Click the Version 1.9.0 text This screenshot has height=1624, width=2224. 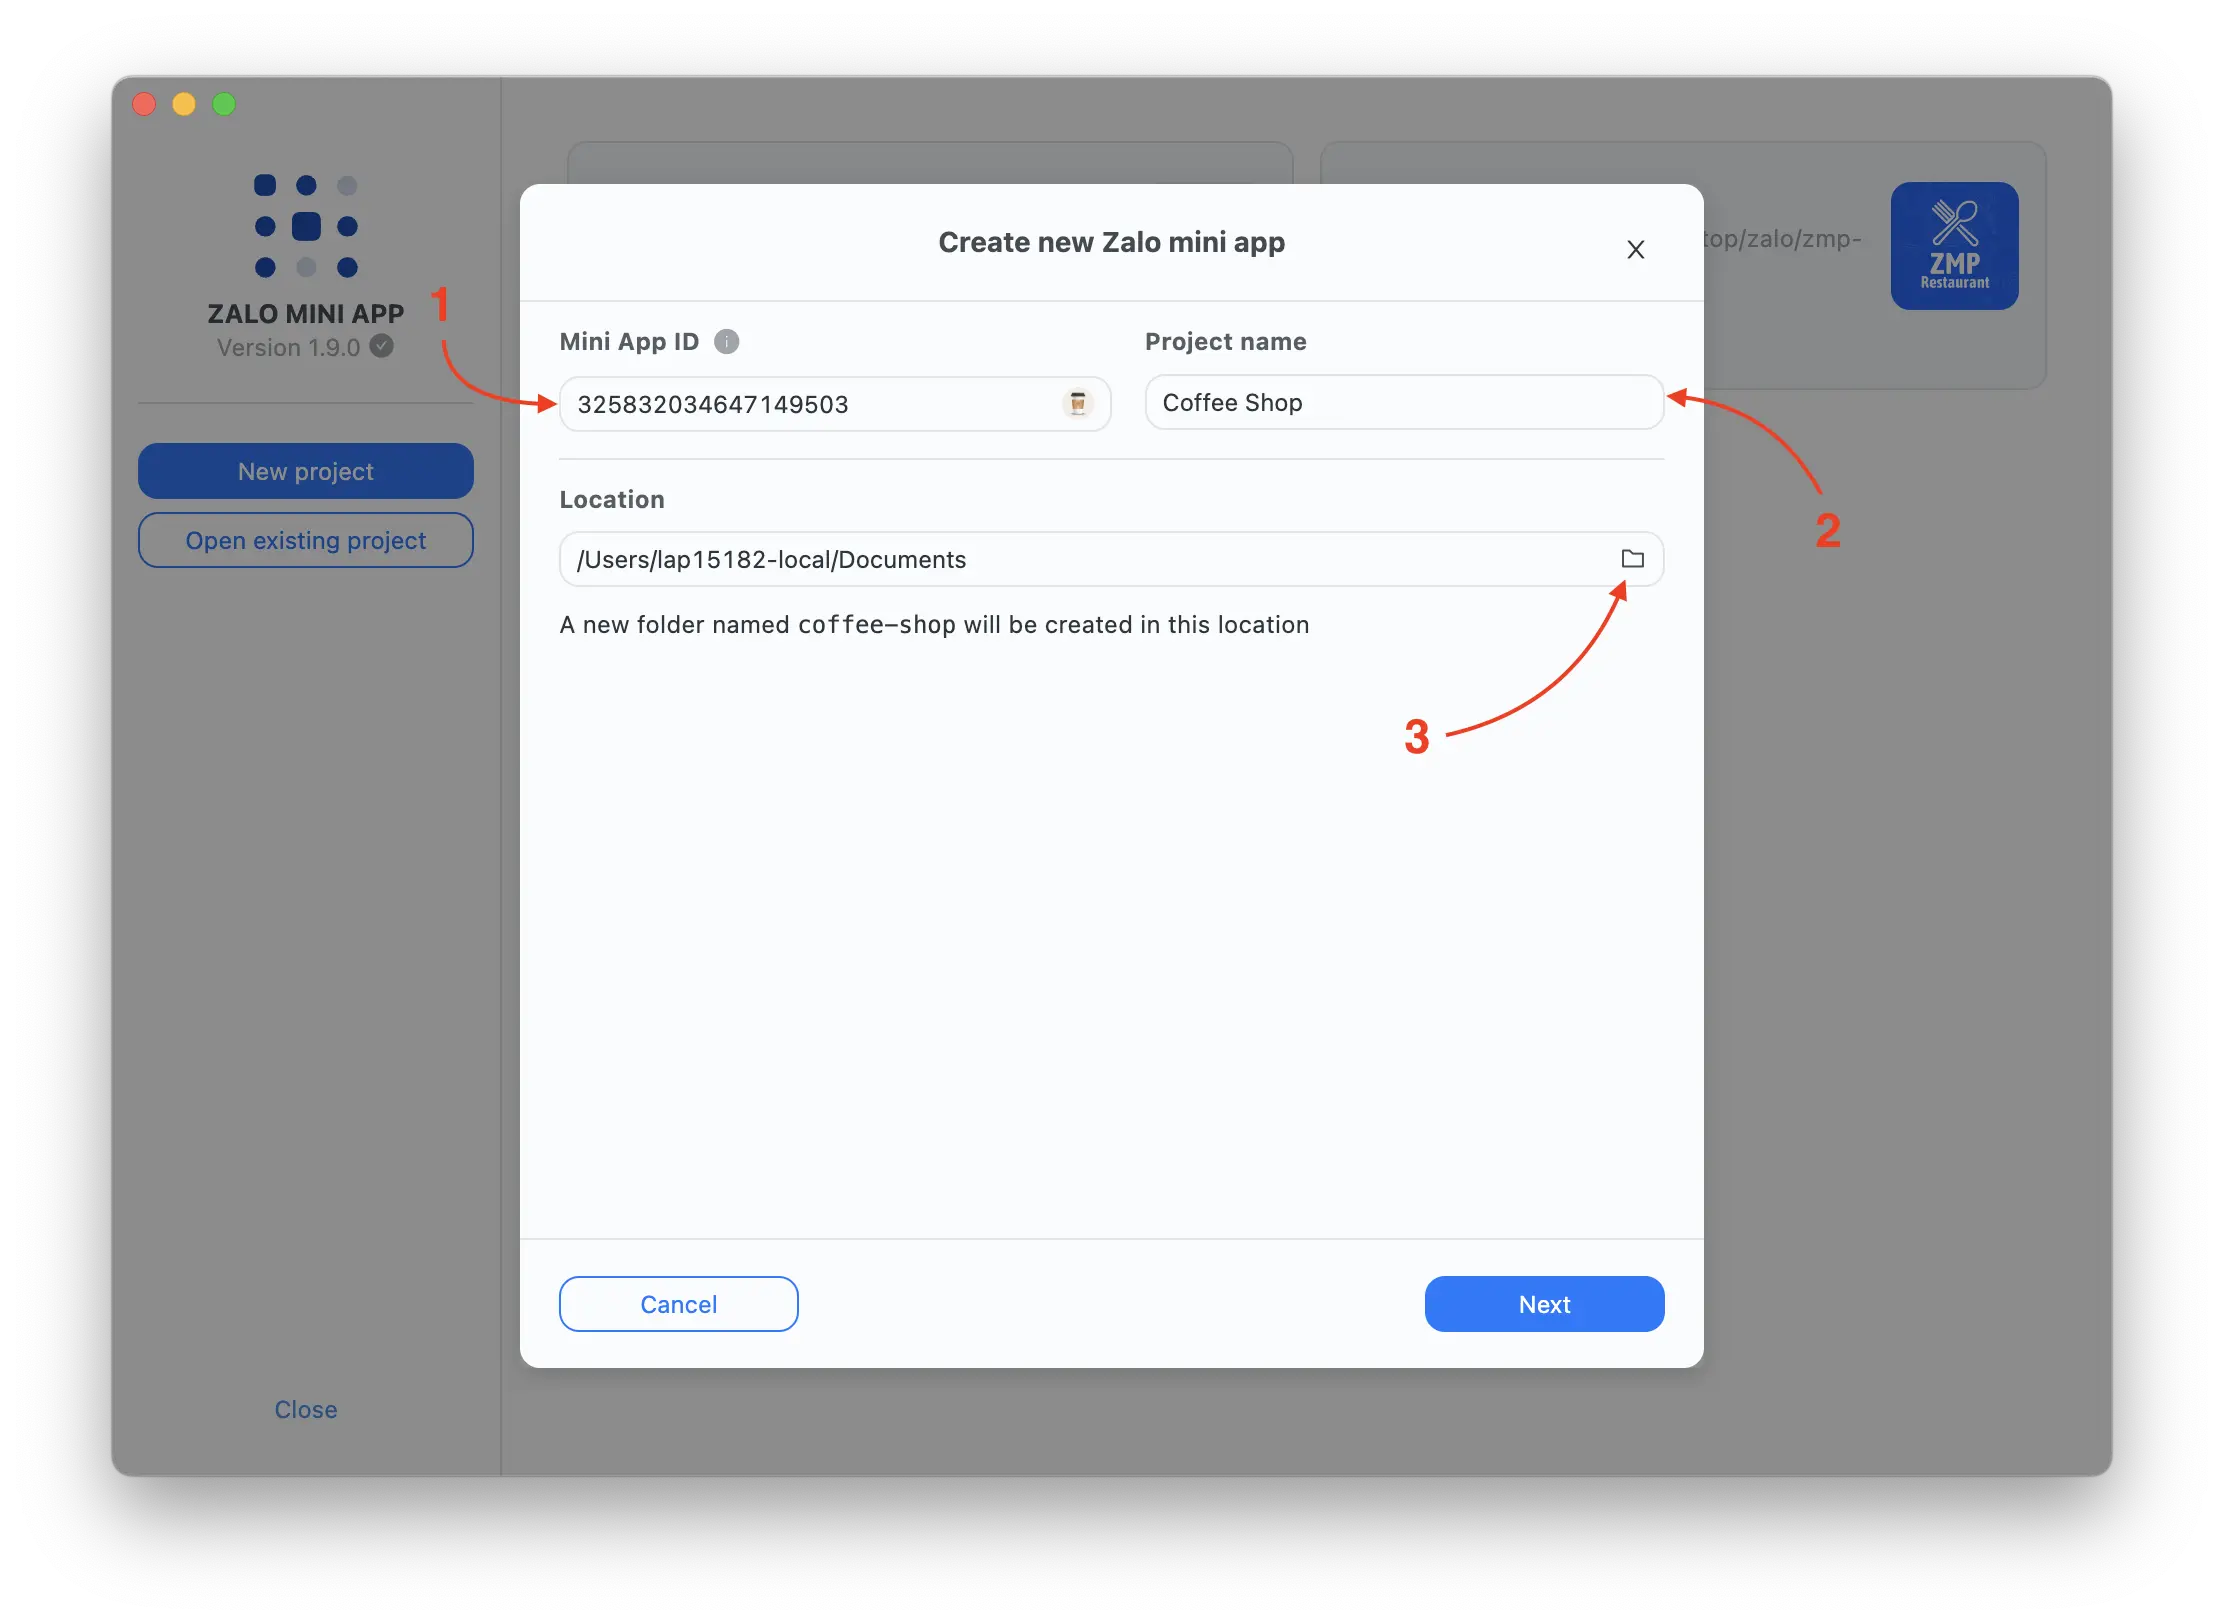288,348
